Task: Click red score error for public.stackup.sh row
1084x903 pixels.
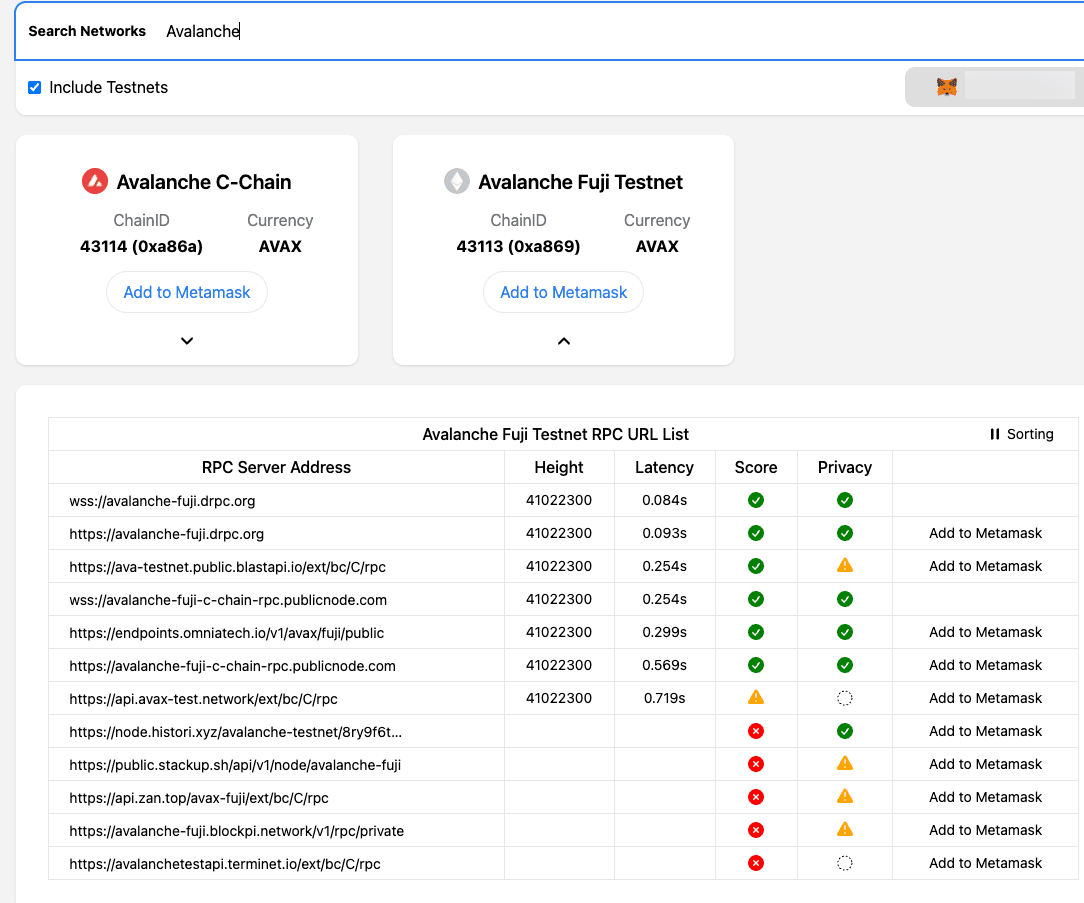Action: 756,764
